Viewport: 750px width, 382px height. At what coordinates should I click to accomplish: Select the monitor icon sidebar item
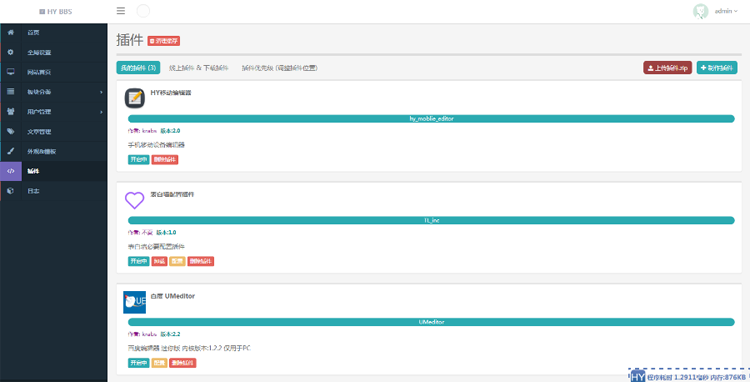pyautogui.click(x=54, y=72)
